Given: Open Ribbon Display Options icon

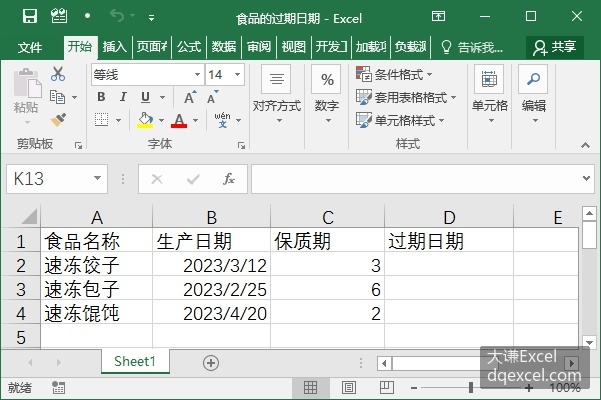Looking at the screenshot, I should click(438, 16).
